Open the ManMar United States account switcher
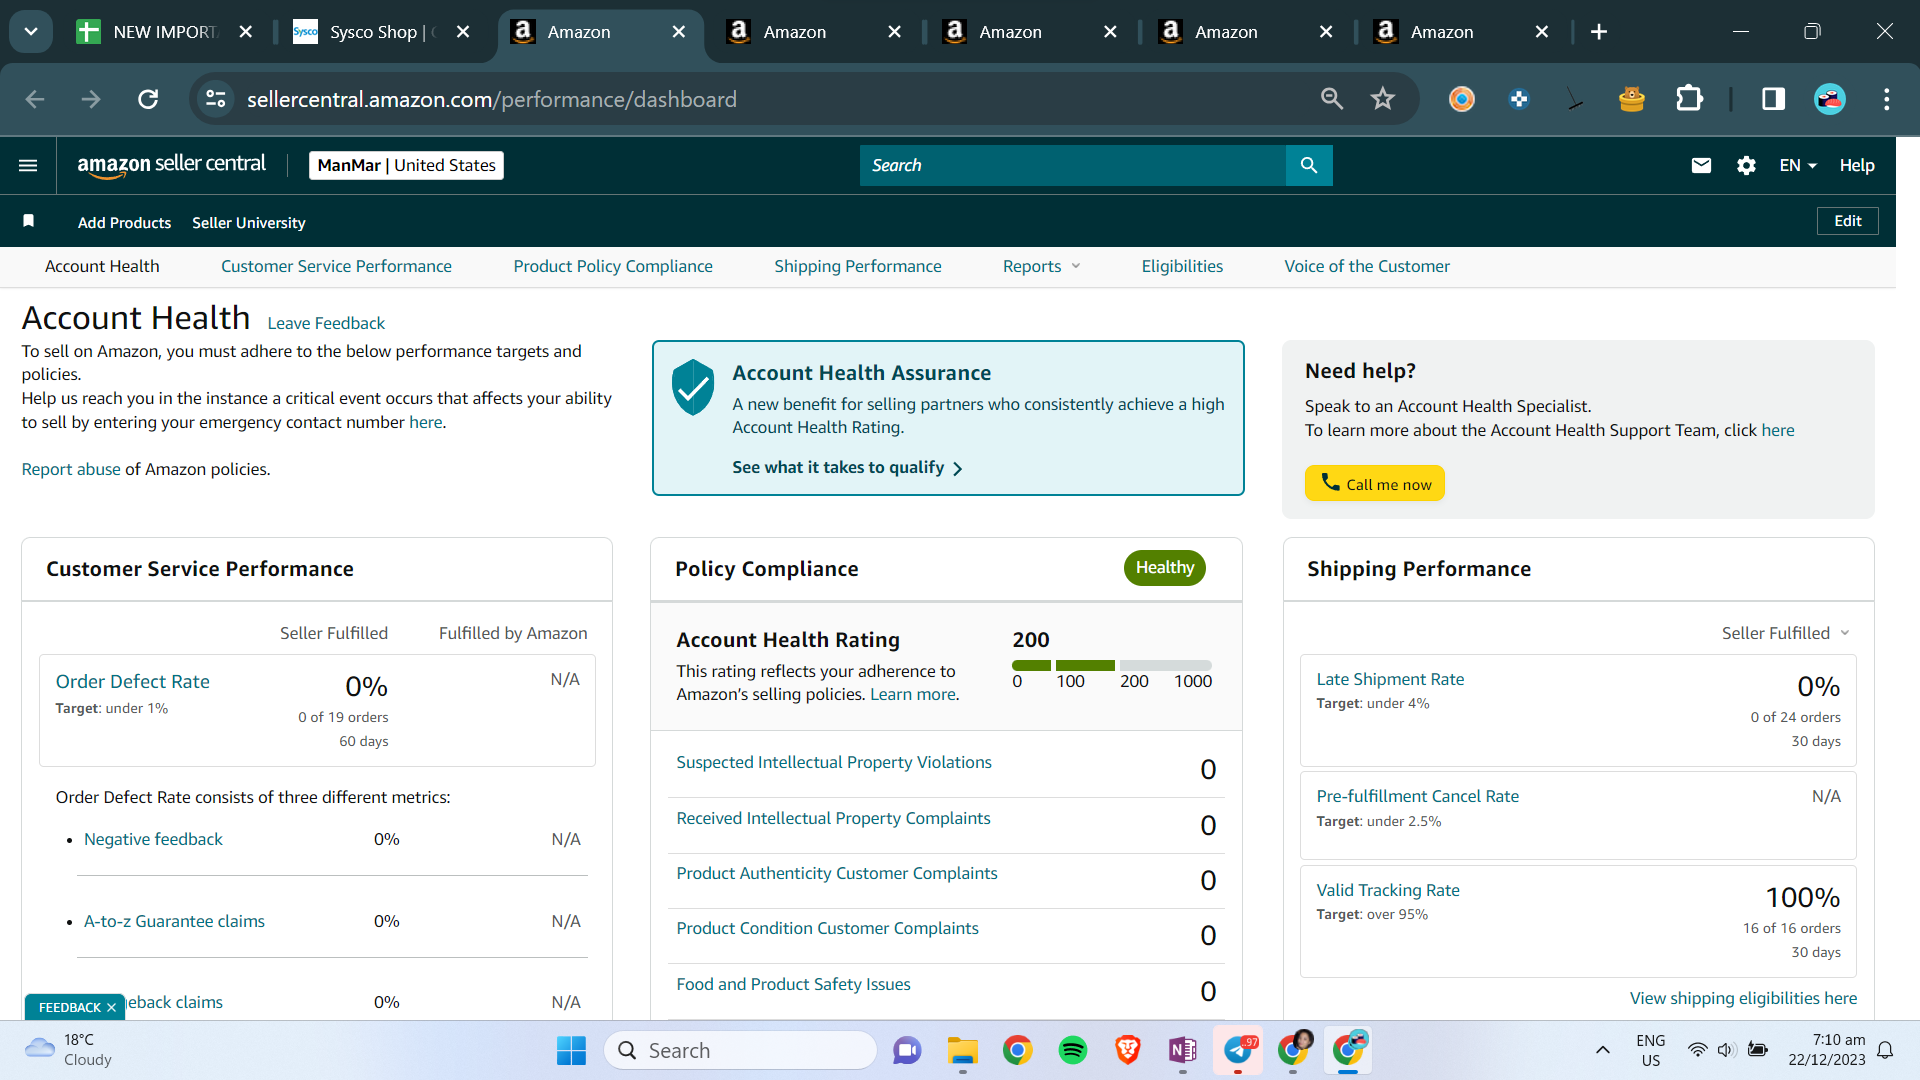The height and width of the screenshot is (1080, 1920). [x=406, y=165]
